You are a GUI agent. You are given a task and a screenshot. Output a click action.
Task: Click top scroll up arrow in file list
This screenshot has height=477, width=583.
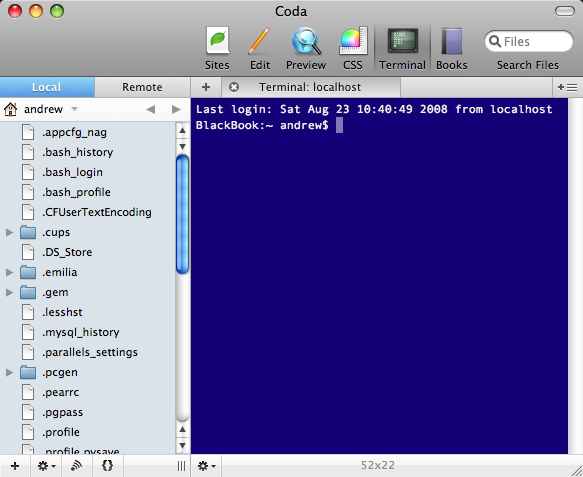pyautogui.click(x=183, y=130)
